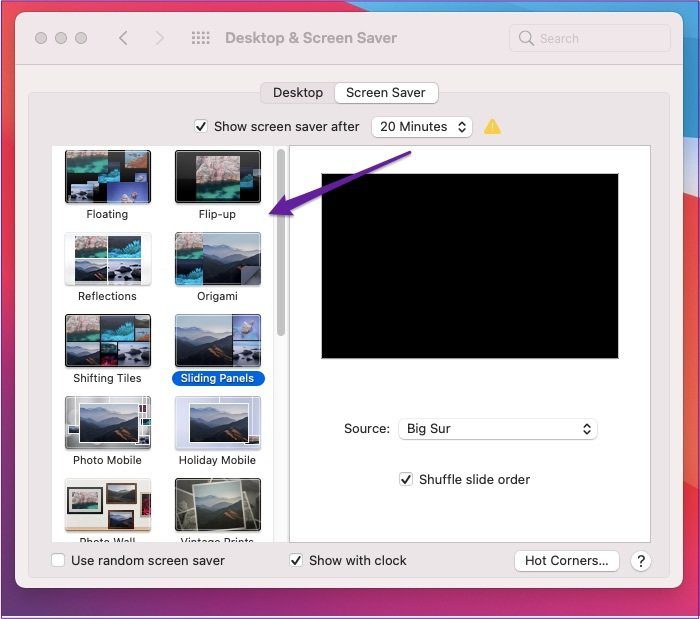The height and width of the screenshot is (619, 700).
Task: Enable Use random screen saver checkbox
Action: pyautogui.click(x=58, y=561)
